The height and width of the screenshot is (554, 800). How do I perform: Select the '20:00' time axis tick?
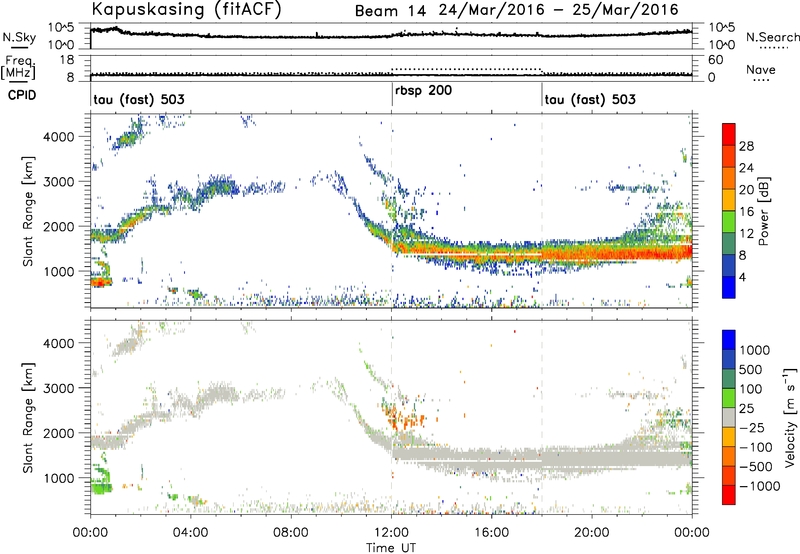pyautogui.click(x=592, y=533)
